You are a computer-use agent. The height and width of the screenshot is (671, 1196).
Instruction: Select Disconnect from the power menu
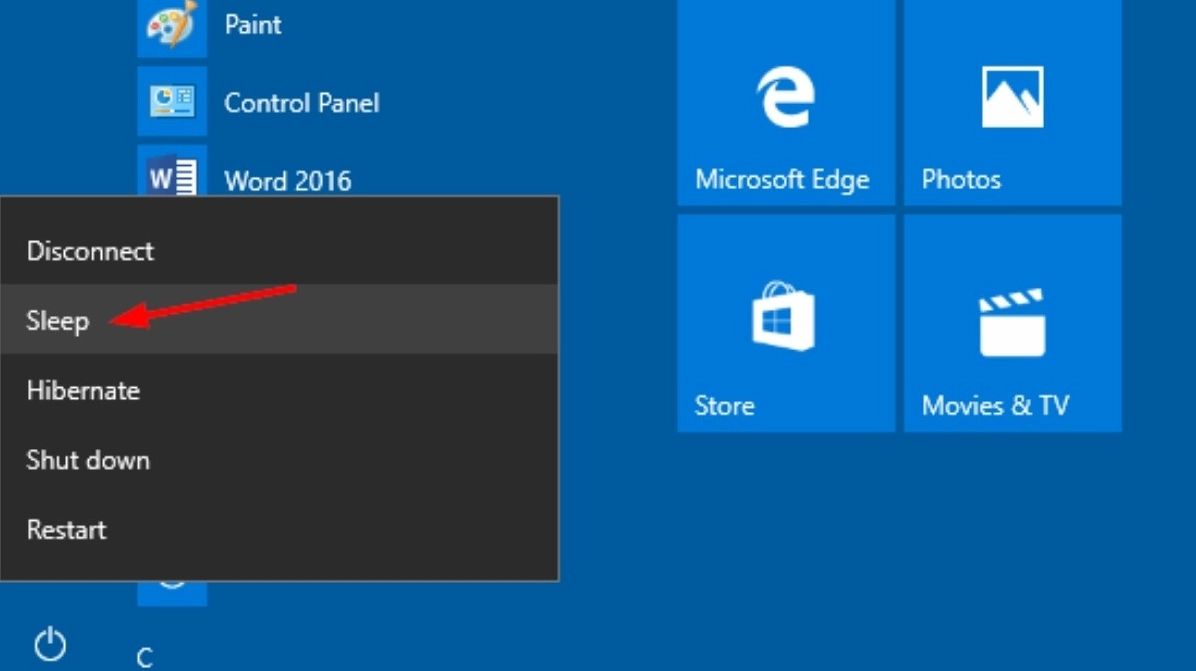[90, 251]
